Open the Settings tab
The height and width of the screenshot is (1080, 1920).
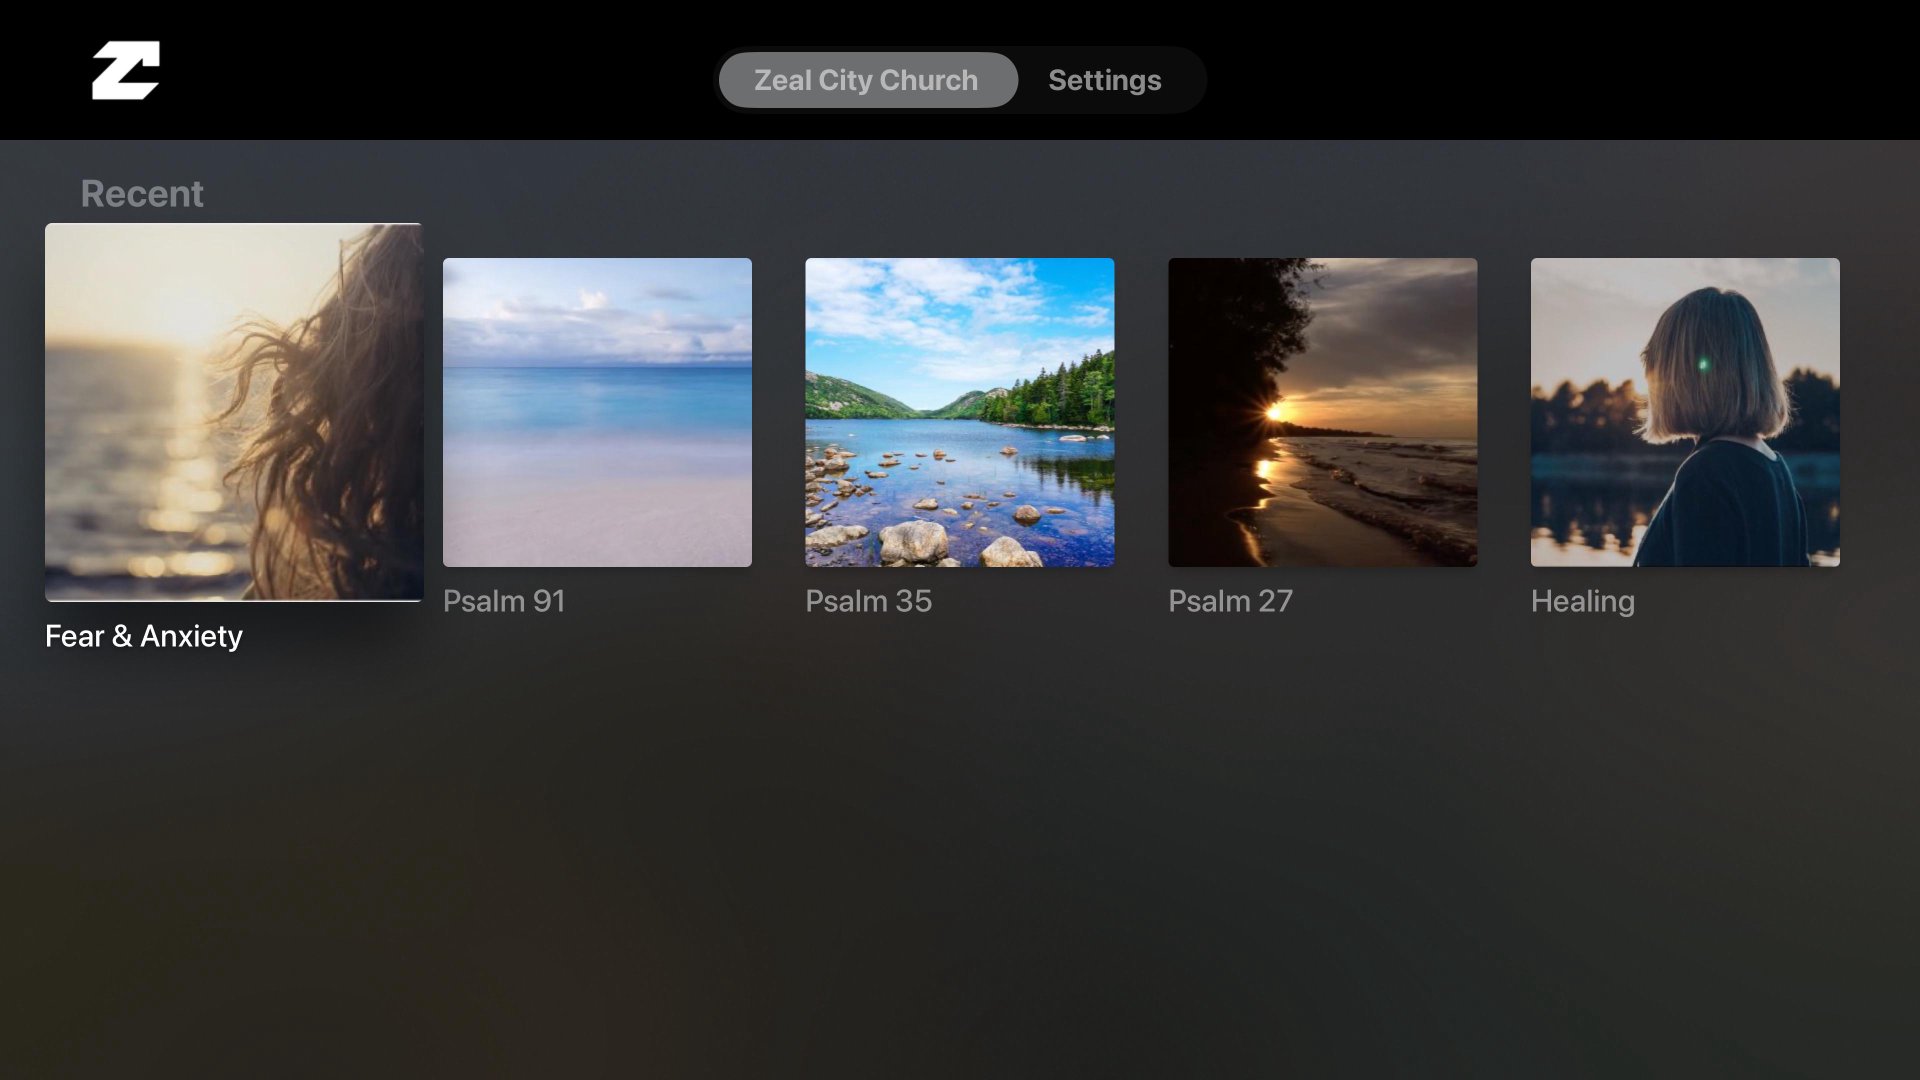click(1104, 80)
